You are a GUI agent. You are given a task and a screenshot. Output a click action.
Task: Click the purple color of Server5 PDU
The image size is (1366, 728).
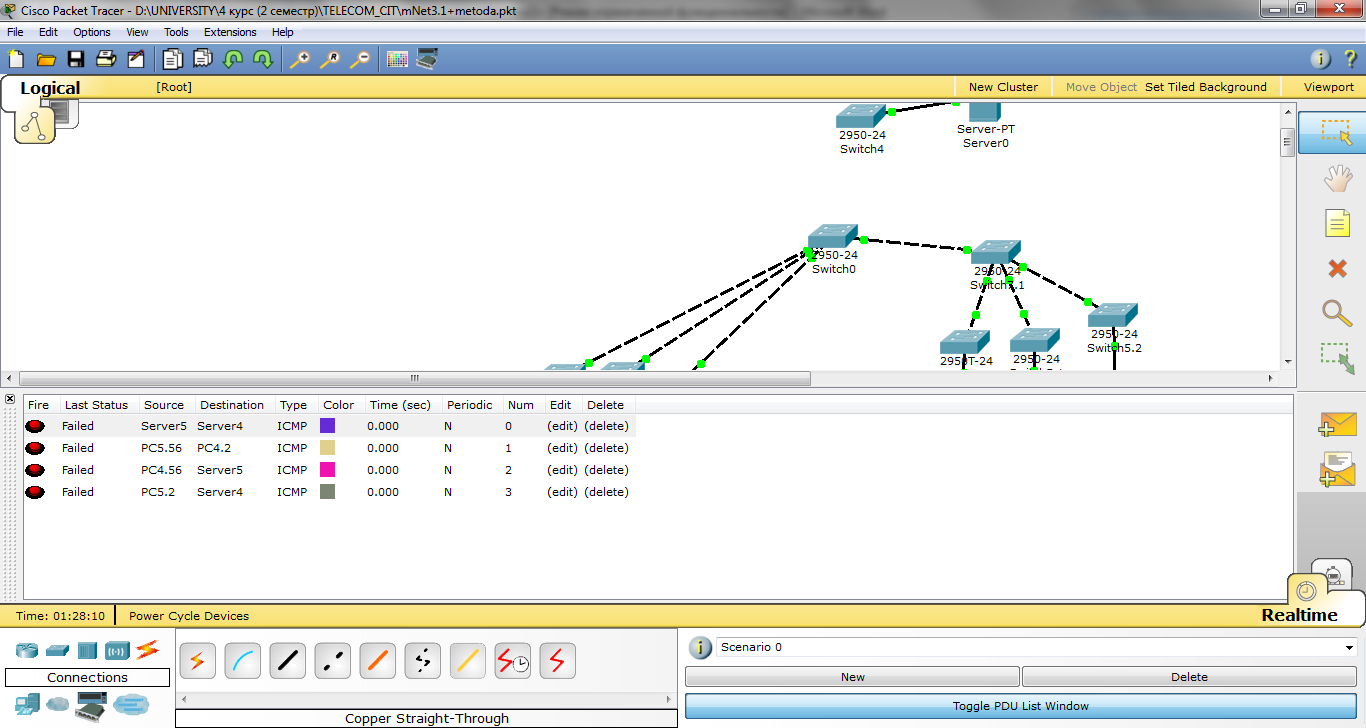[327, 426]
